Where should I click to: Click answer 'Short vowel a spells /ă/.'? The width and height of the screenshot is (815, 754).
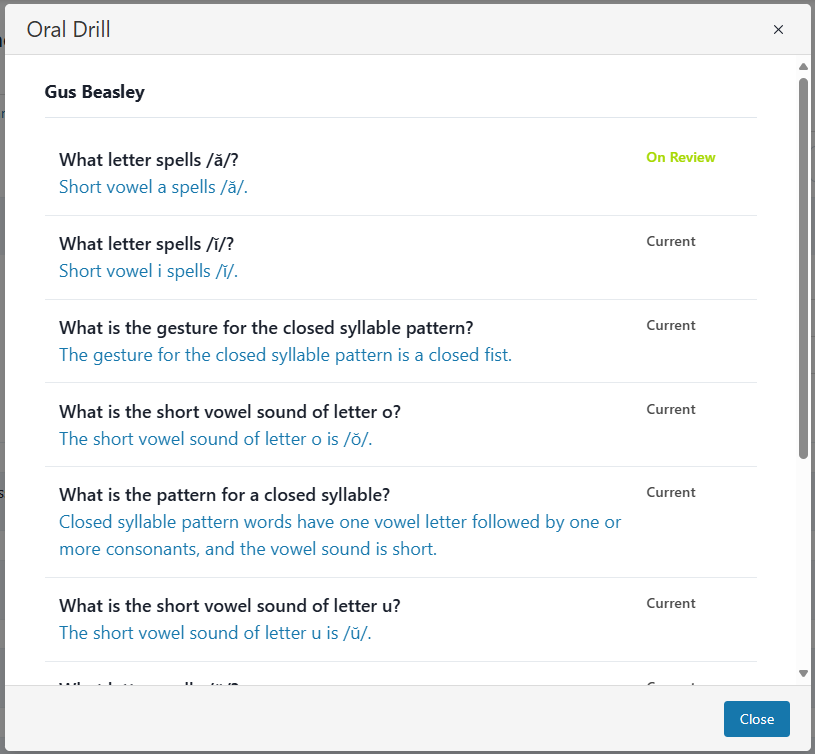point(153,187)
